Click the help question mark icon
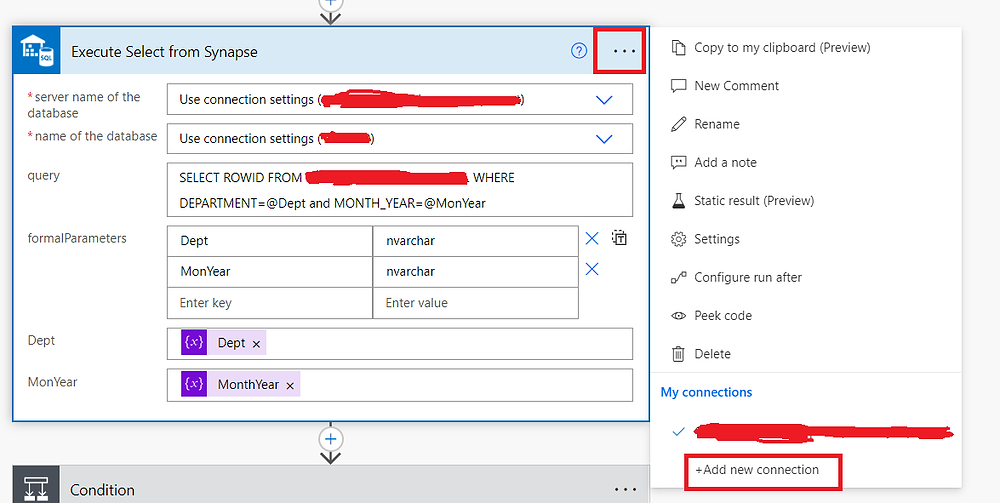 (x=578, y=51)
